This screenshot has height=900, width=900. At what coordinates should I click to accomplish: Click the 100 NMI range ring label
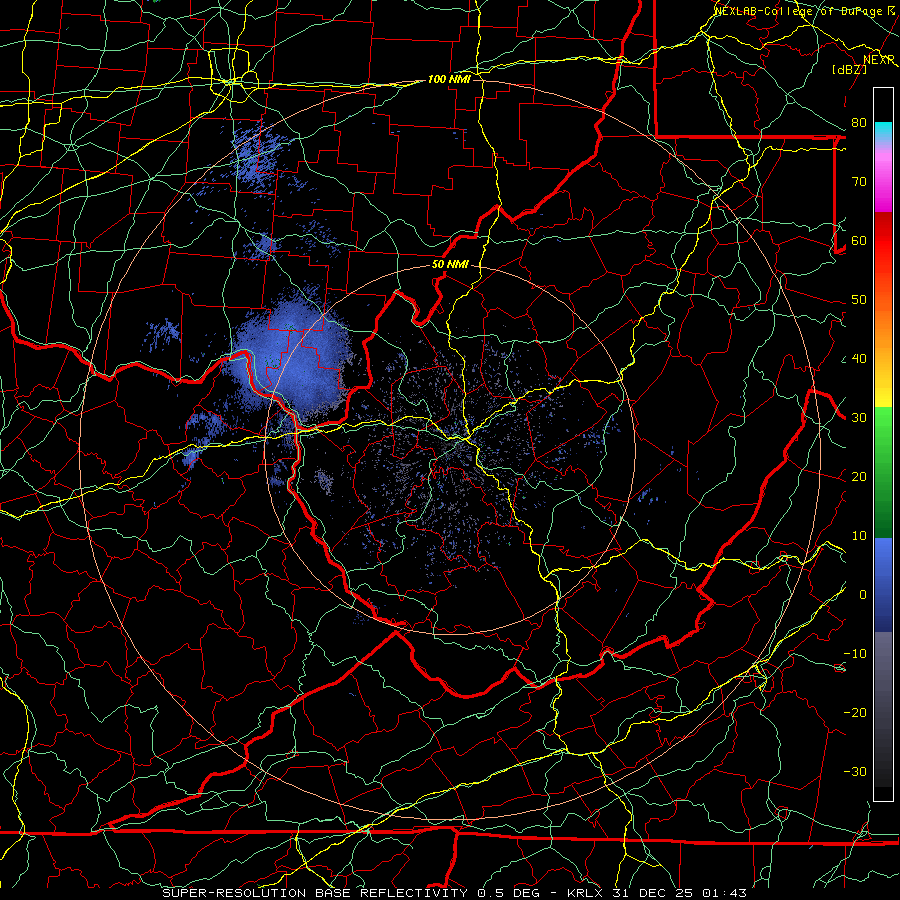[449, 79]
